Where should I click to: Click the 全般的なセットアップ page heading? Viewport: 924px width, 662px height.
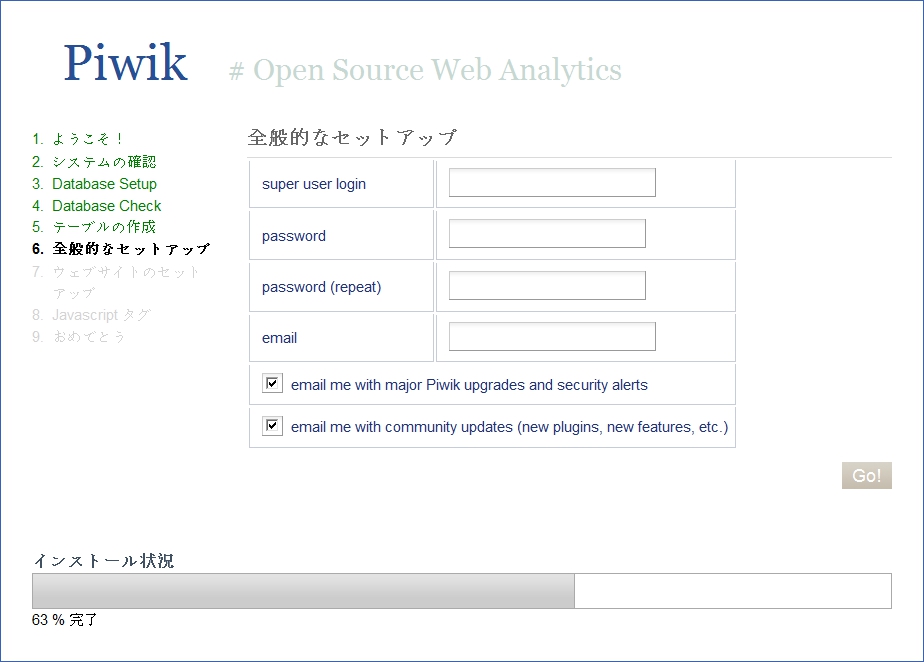coord(352,136)
